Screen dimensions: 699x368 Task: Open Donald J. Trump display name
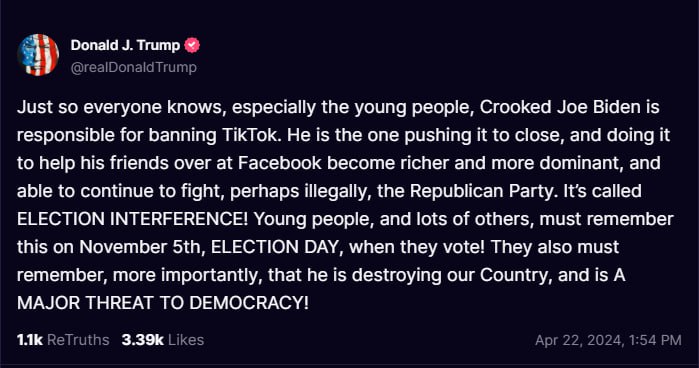point(125,45)
